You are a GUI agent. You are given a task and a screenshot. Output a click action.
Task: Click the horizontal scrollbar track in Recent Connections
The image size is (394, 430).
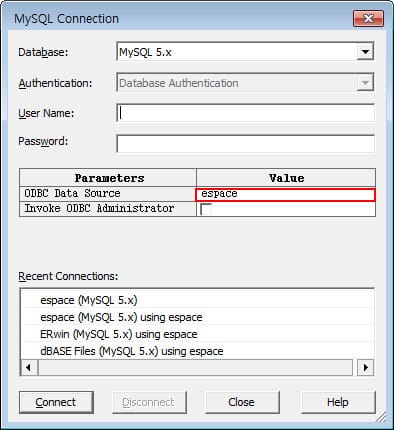(x=195, y=367)
